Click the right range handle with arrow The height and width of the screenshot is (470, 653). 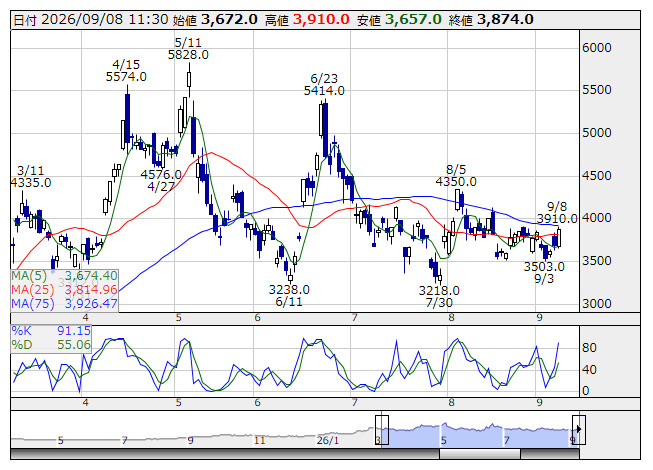coord(579,430)
